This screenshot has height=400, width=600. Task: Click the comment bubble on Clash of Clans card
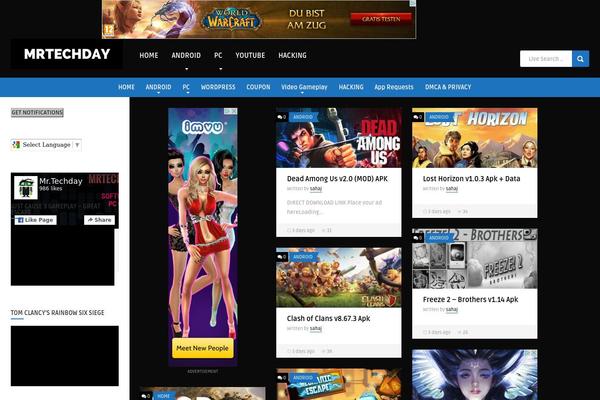click(x=282, y=257)
